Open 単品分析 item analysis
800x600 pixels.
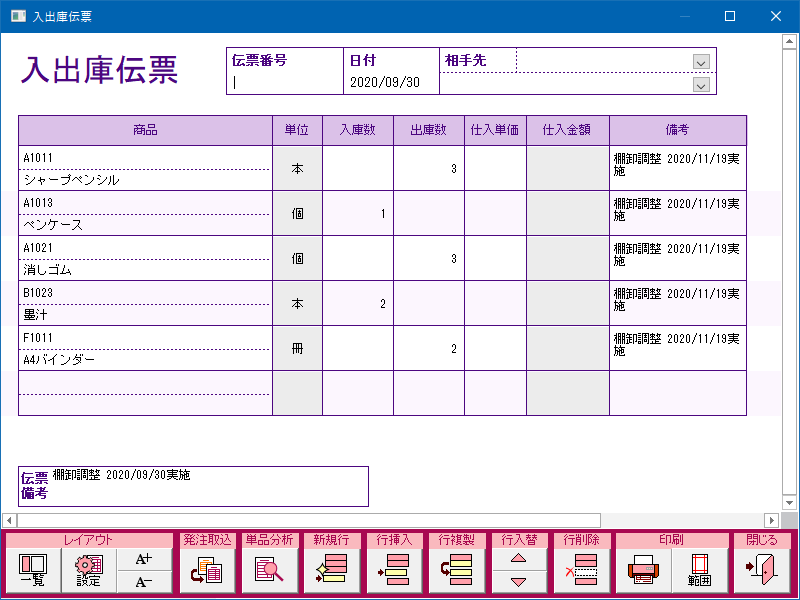(x=268, y=571)
